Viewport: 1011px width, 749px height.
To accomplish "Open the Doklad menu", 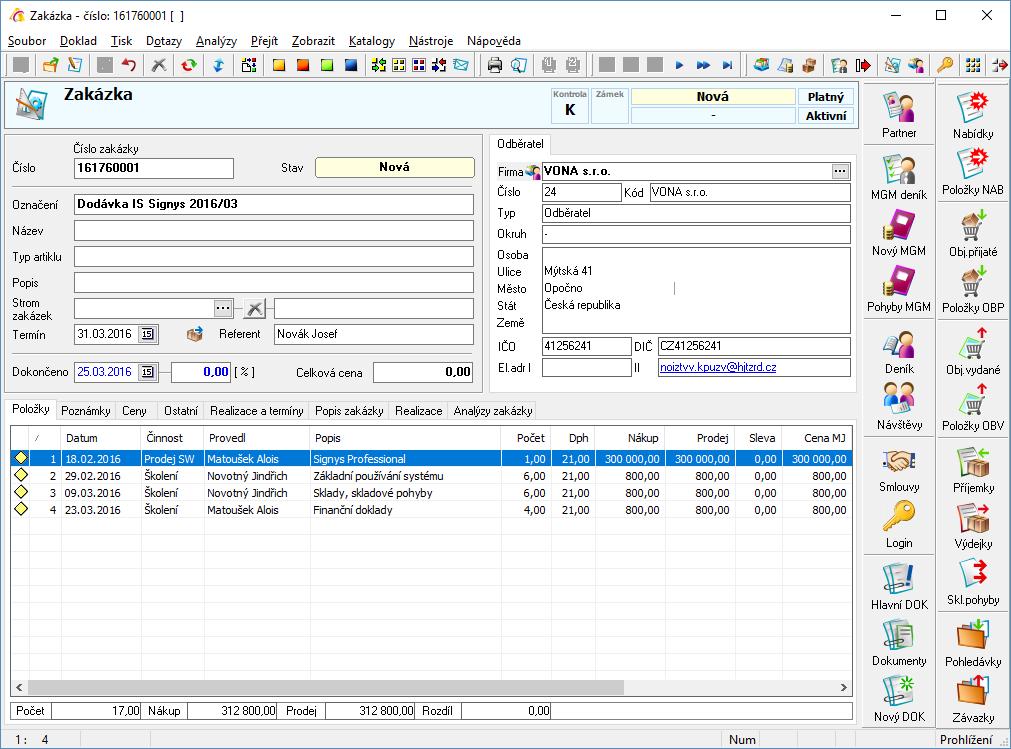I will tap(78, 41).
